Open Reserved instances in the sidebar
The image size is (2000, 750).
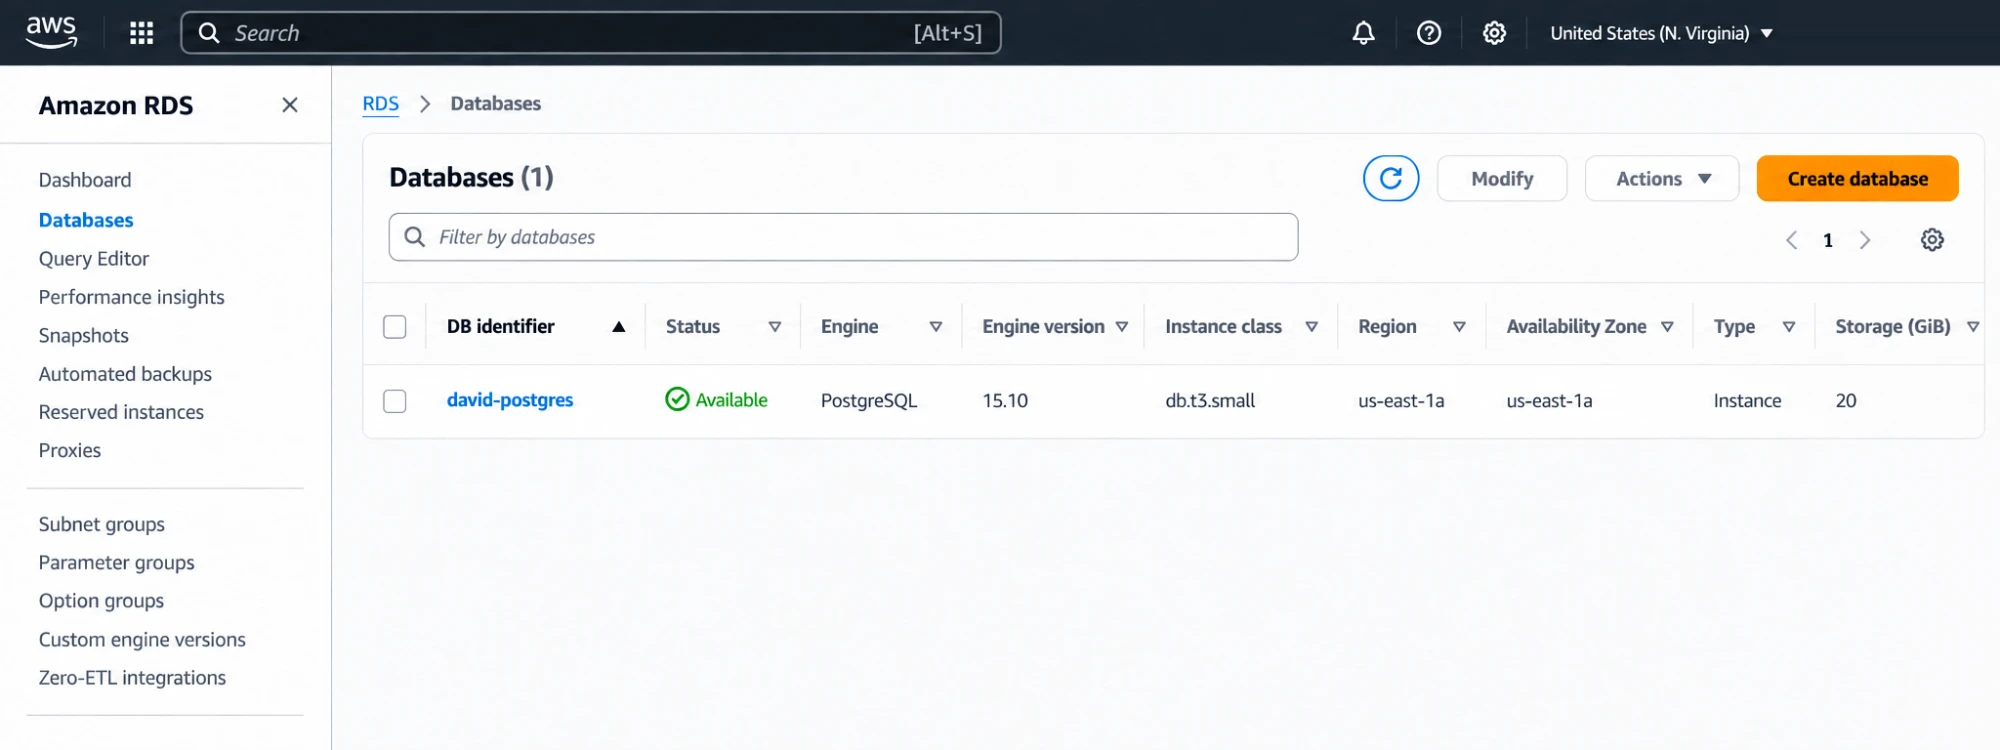point(121,412)
